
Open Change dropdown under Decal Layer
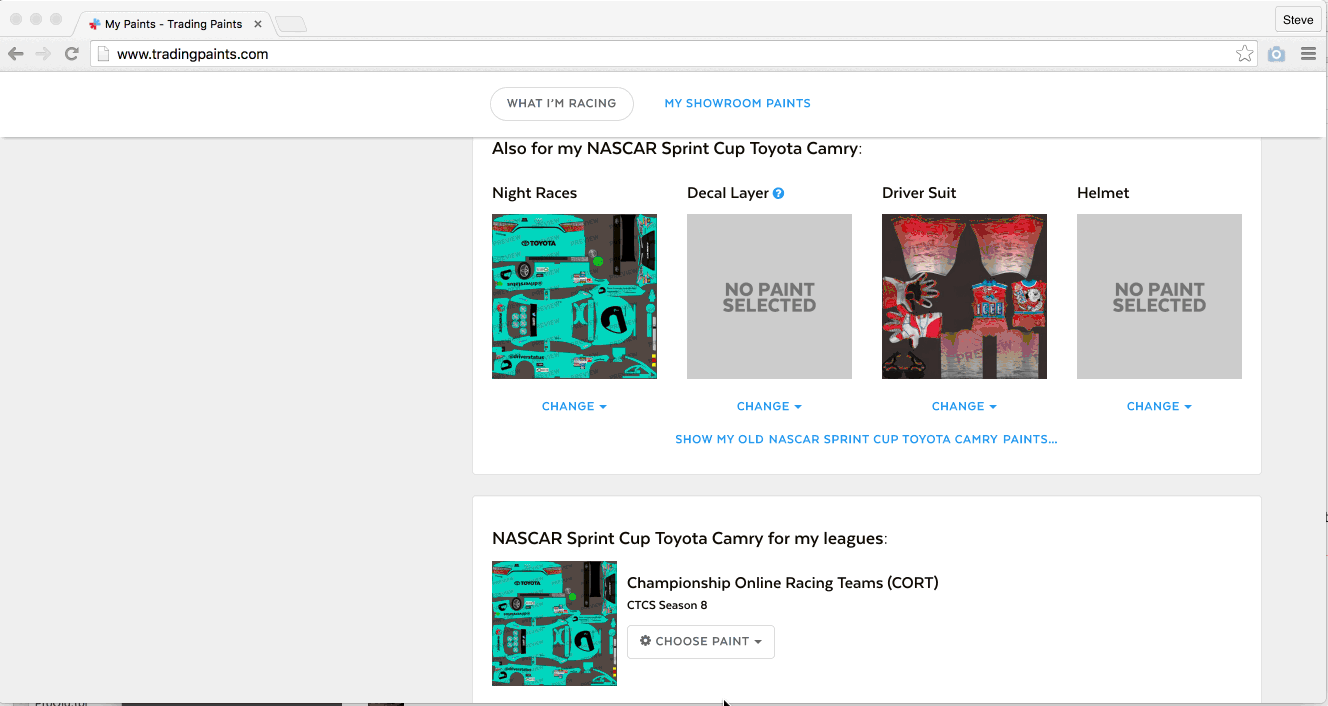[x=769, y=406]
